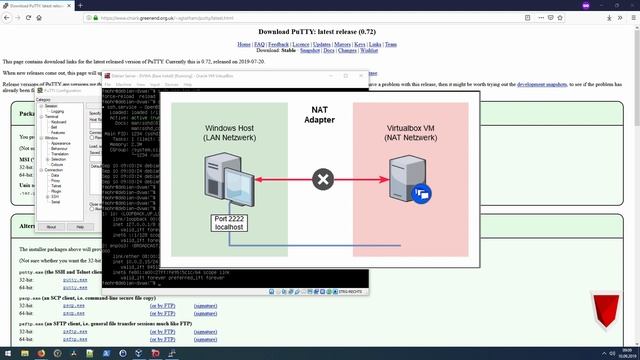640x360 pixels.
Task: Open the Input menu in VirtualBox window
Action: [x=155, y=84]
